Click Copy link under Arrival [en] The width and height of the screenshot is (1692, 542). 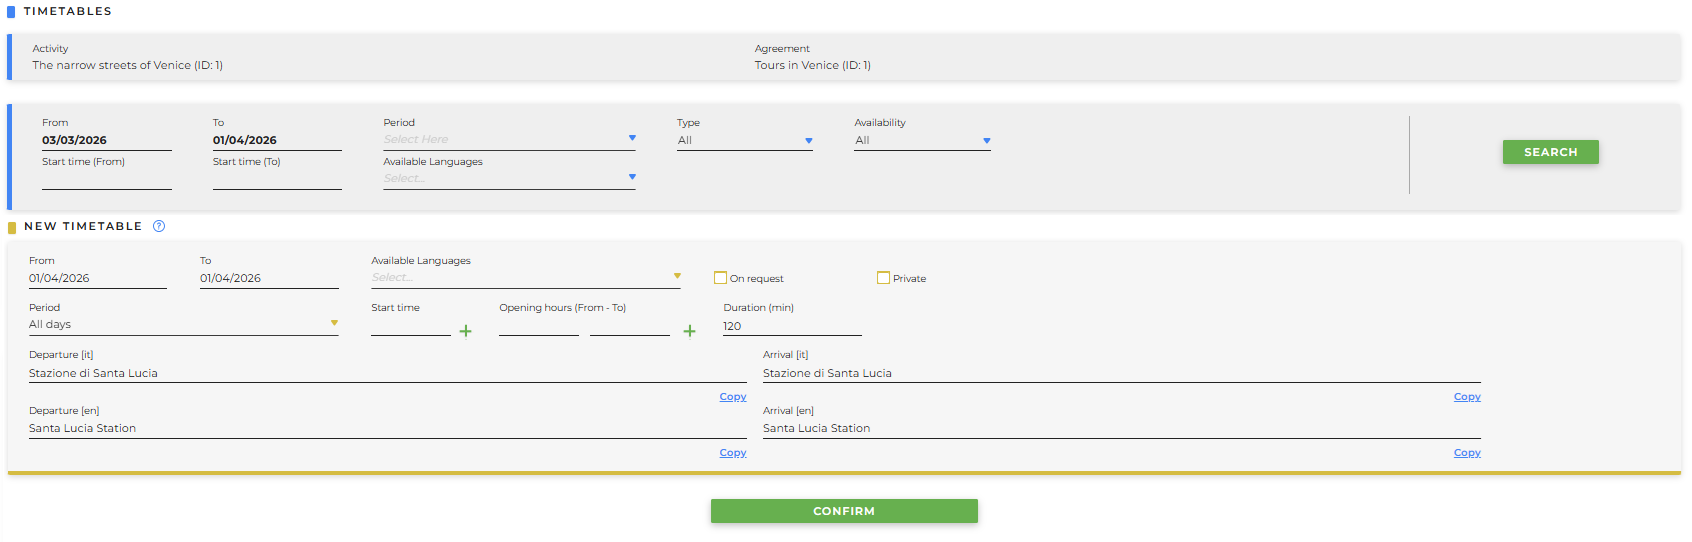[x=1466, y=453]
